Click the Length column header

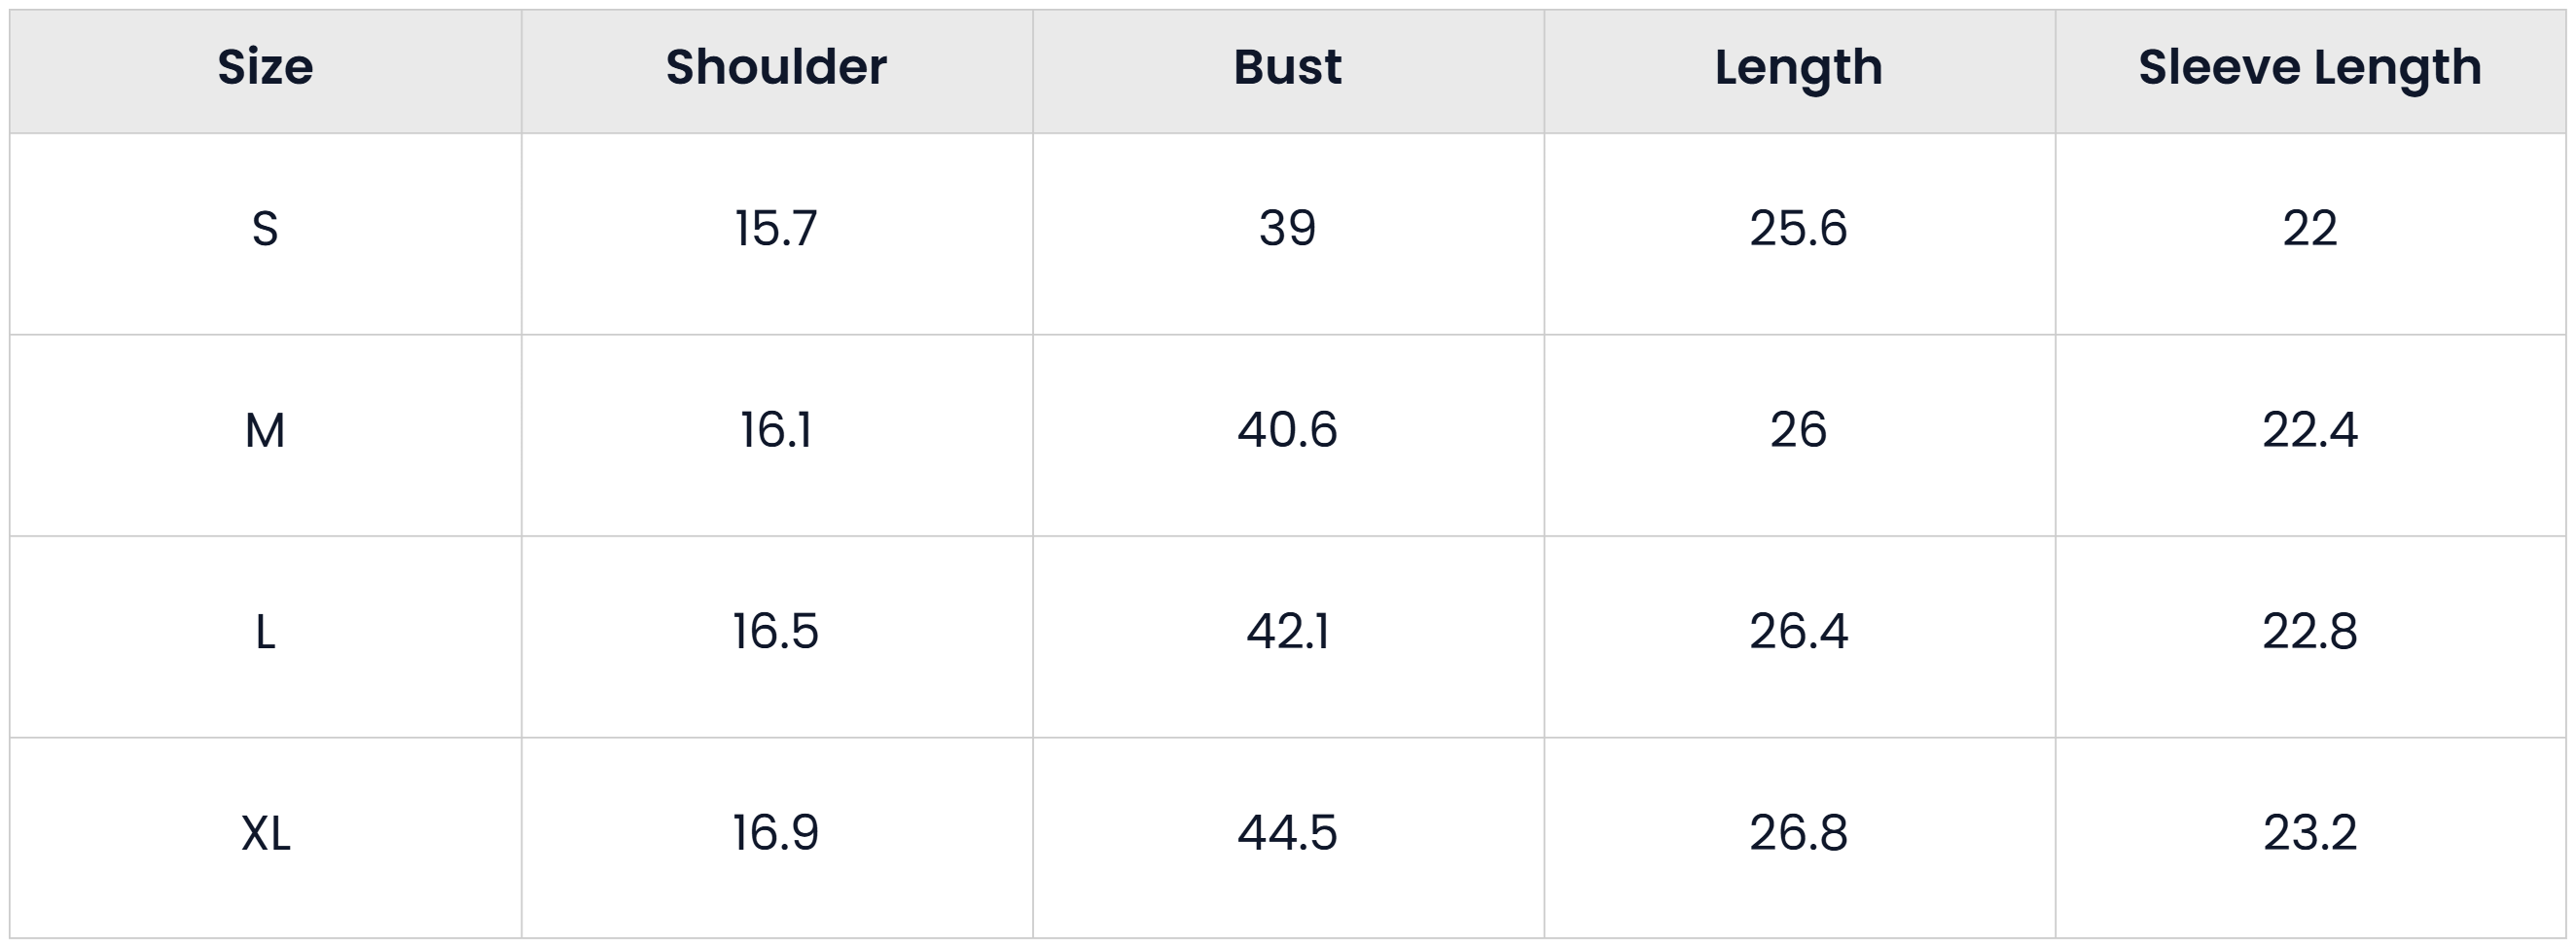pos(1798,68)
